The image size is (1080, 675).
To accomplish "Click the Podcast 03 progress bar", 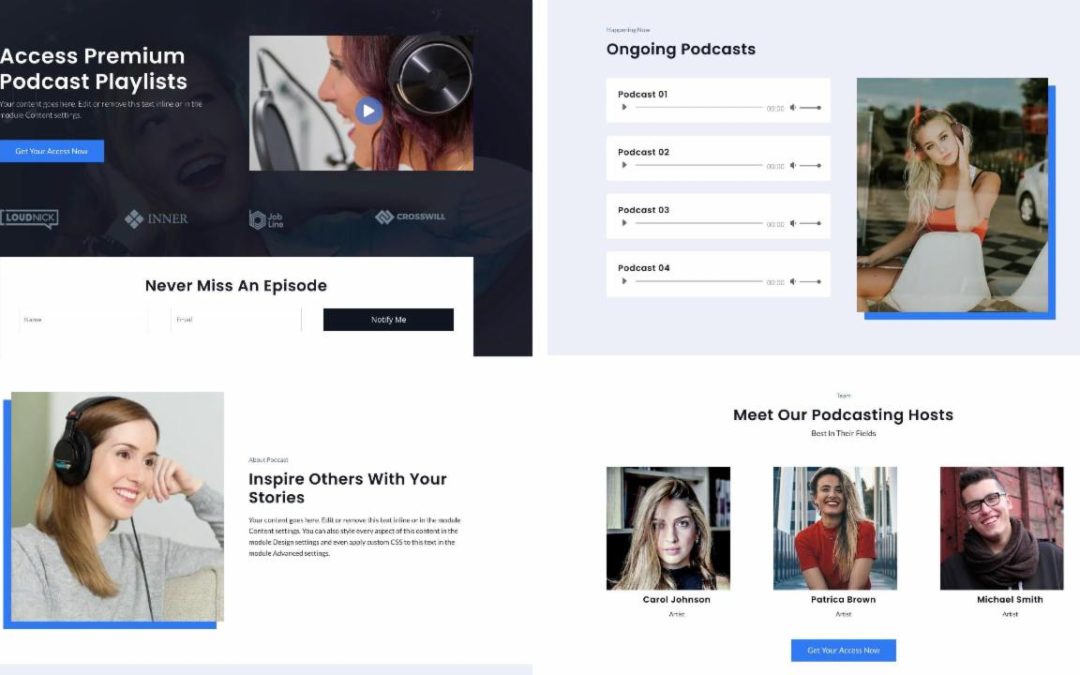I will 698,223.
